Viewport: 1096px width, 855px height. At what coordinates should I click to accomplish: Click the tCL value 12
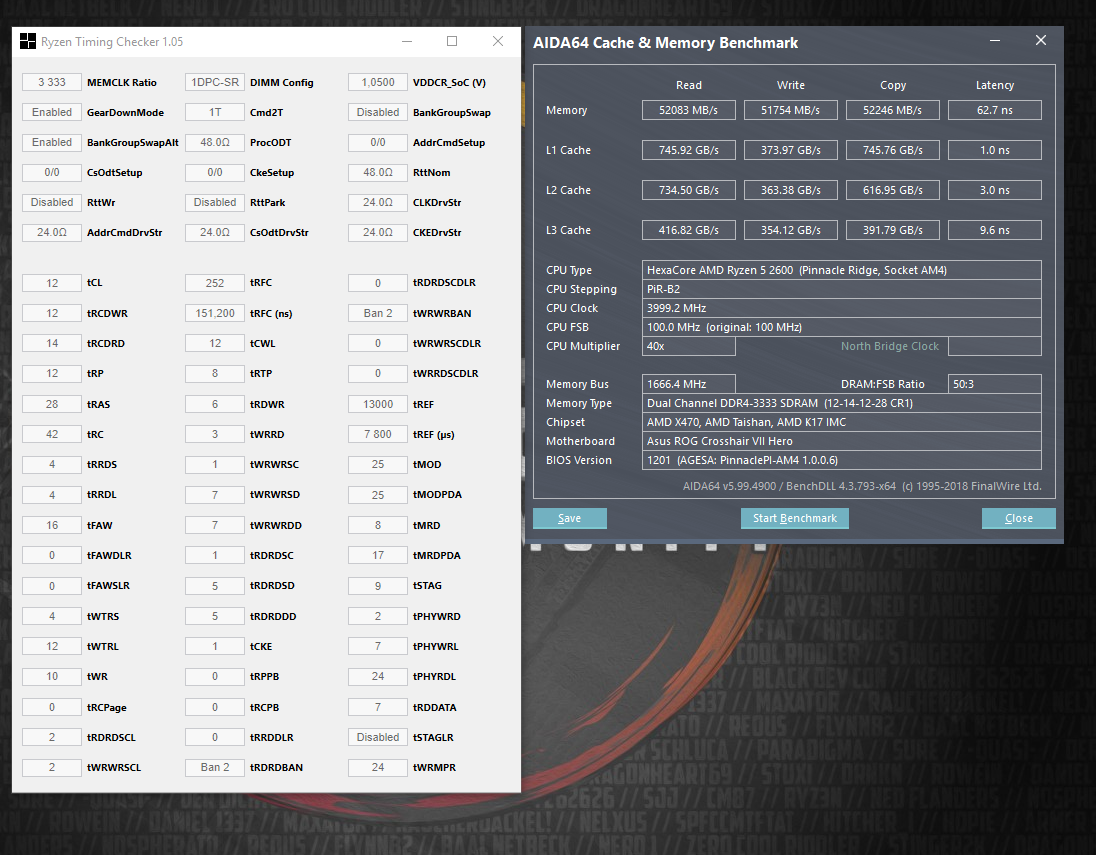52,283
